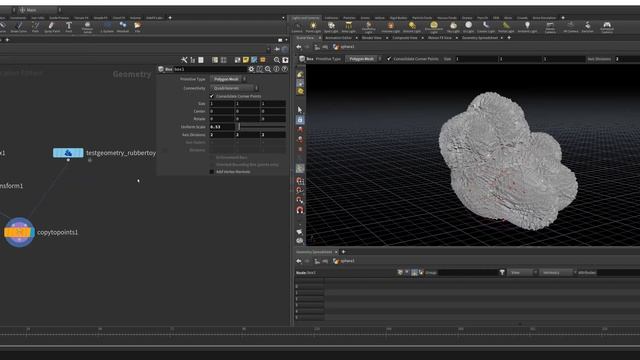This screenshot has width=640, height=360.
Task: Open Connectivity dropdown
Action: (x=234, y=88)
